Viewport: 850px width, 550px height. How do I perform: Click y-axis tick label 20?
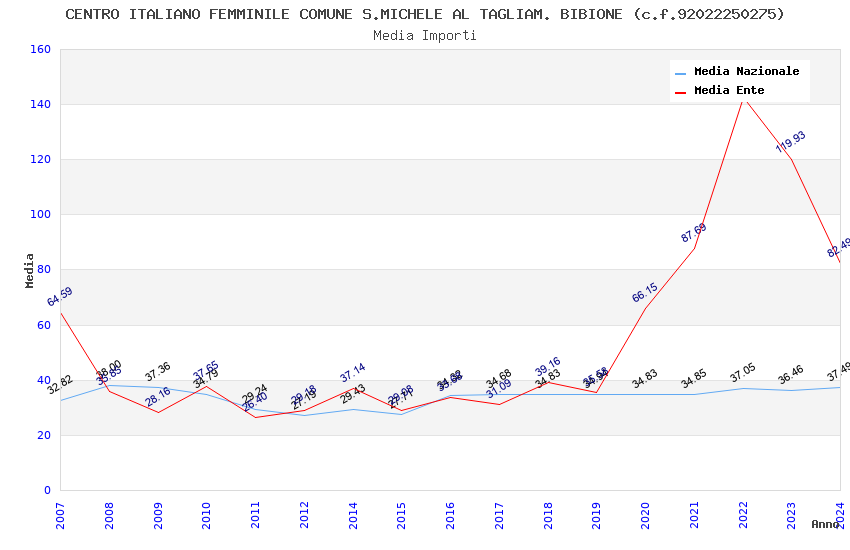point(44,435)
